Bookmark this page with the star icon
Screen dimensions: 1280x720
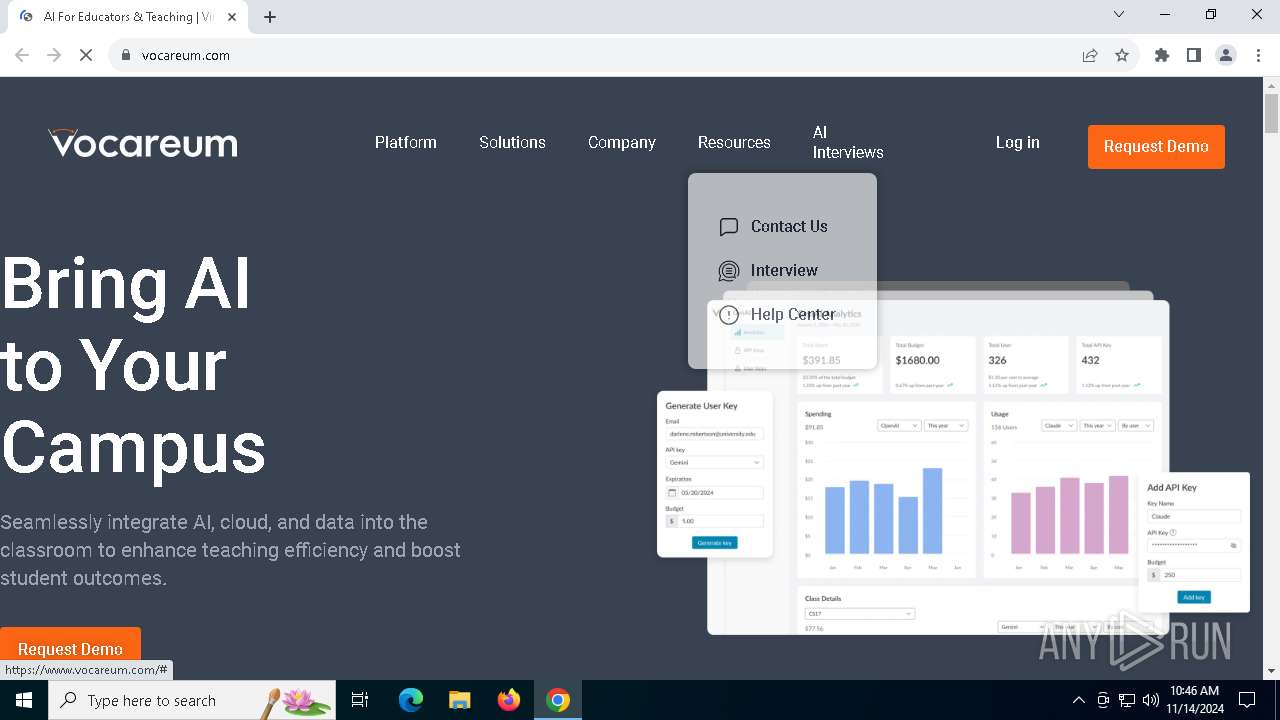[x=1122, y=55]
